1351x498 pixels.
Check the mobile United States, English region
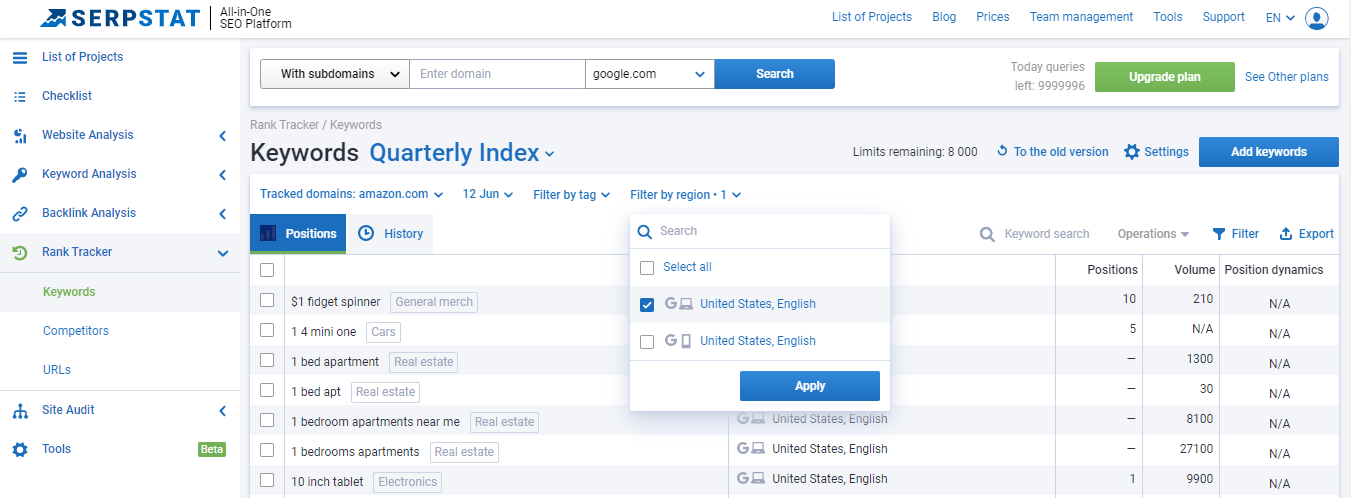[647, 341]
